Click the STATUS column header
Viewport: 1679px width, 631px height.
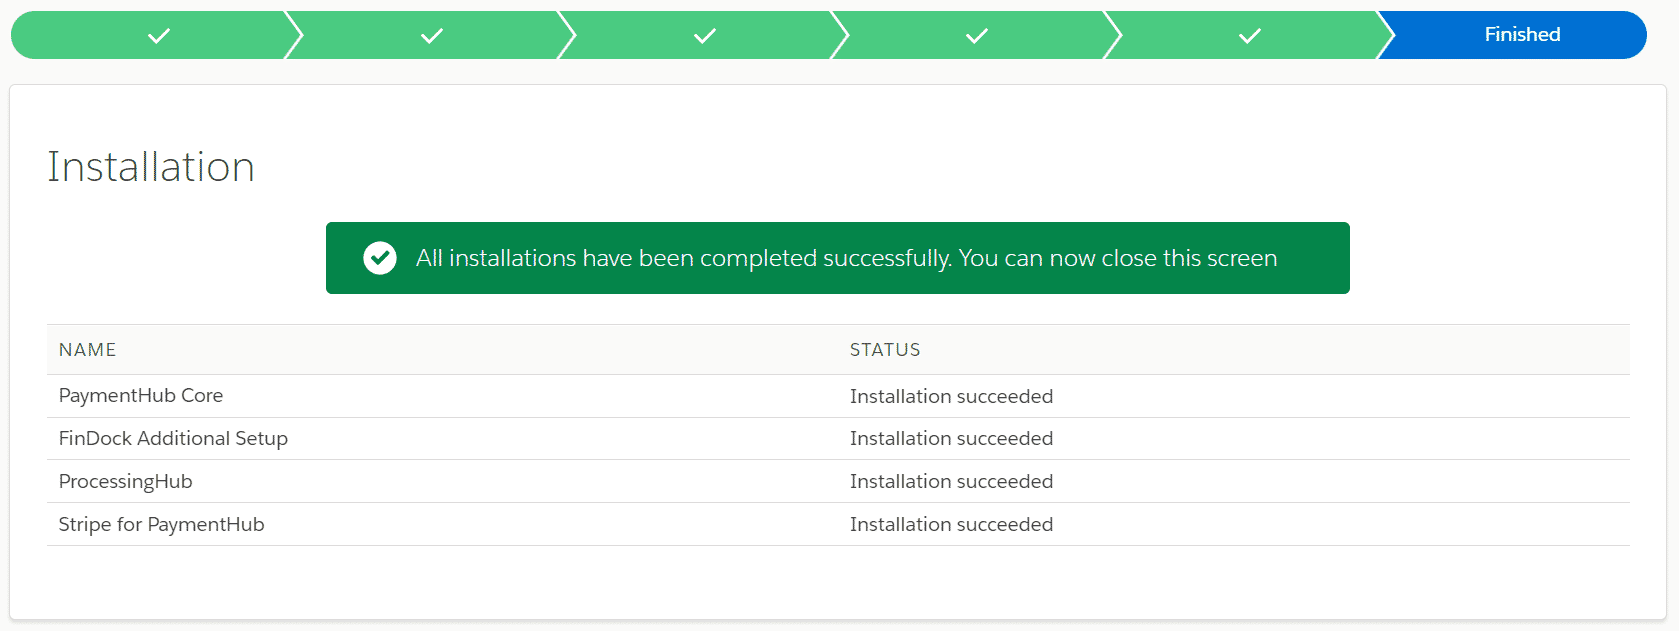point(885,349)
